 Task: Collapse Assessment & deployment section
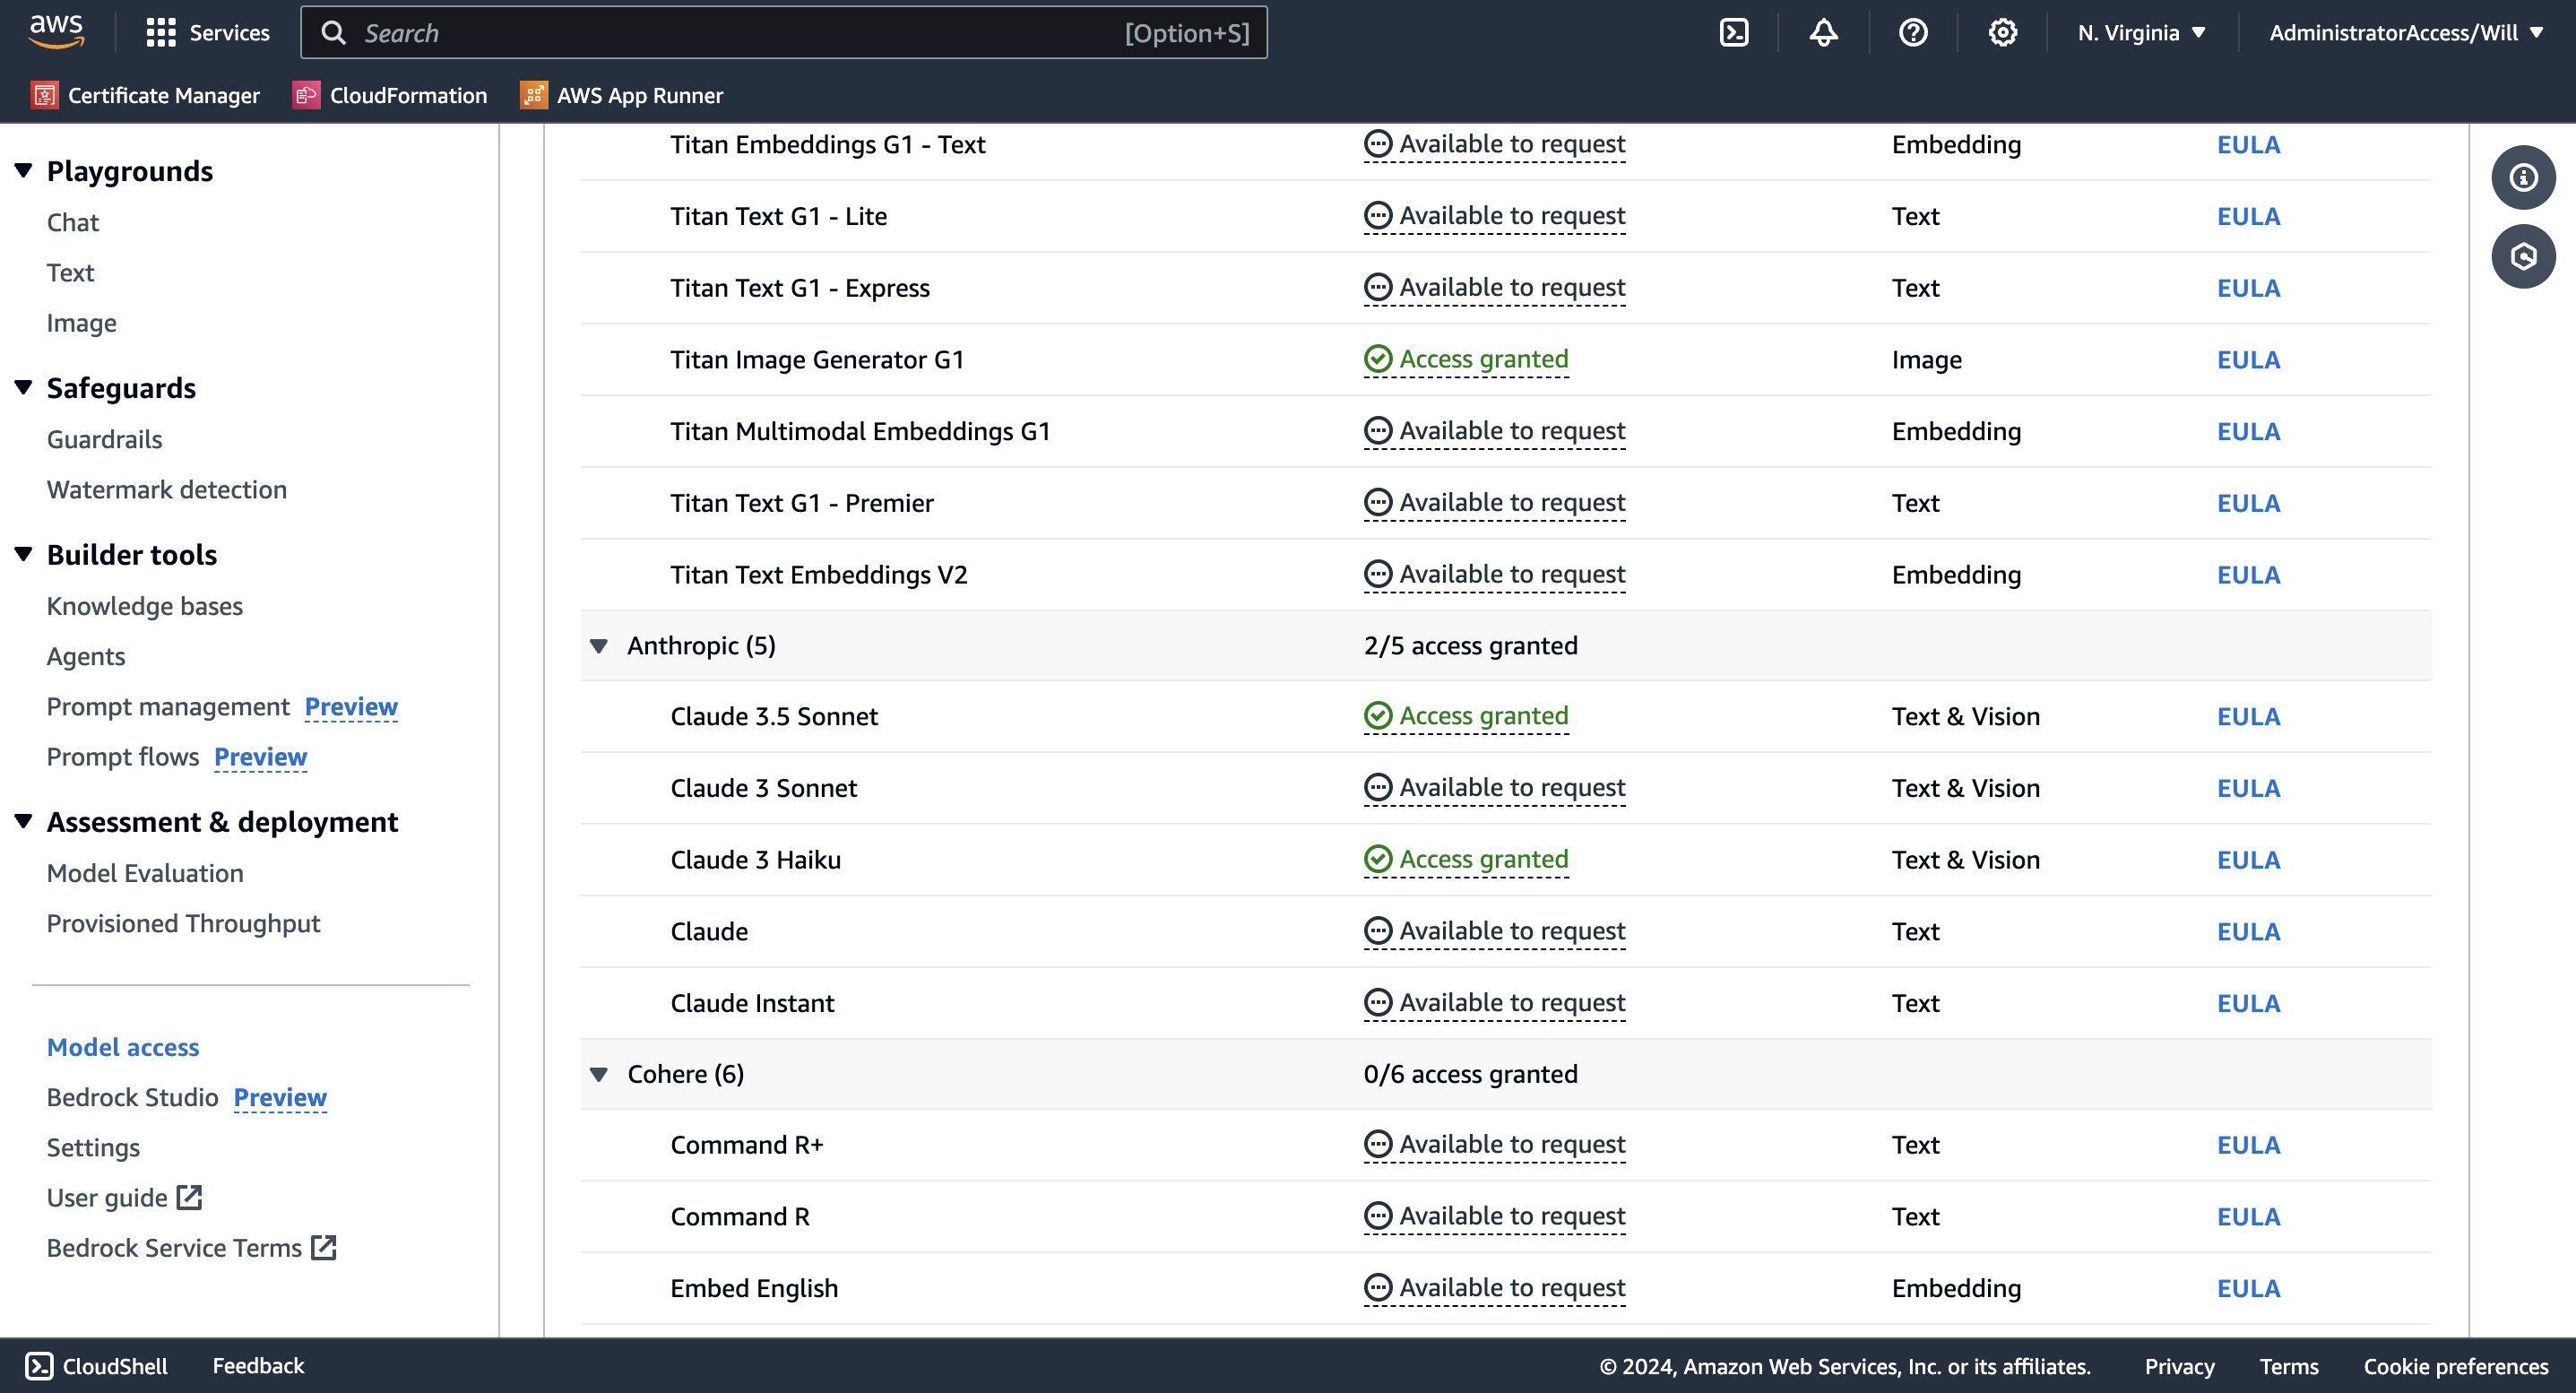point(24,821)
